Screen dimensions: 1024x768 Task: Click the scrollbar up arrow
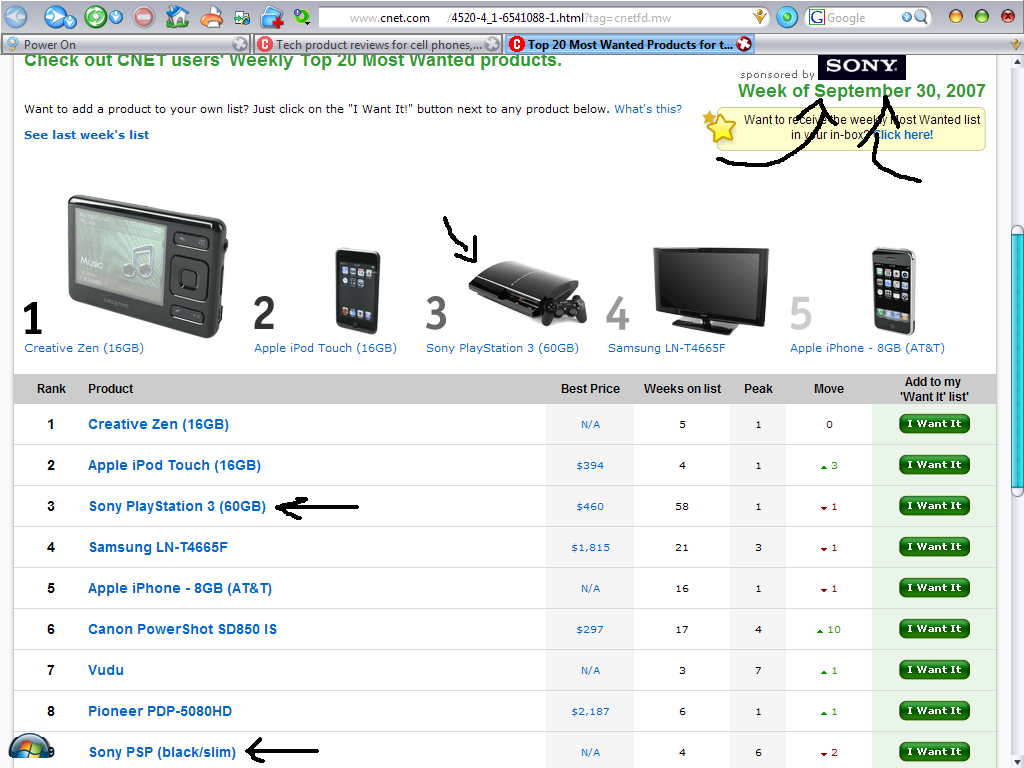tap(1017, 62)
